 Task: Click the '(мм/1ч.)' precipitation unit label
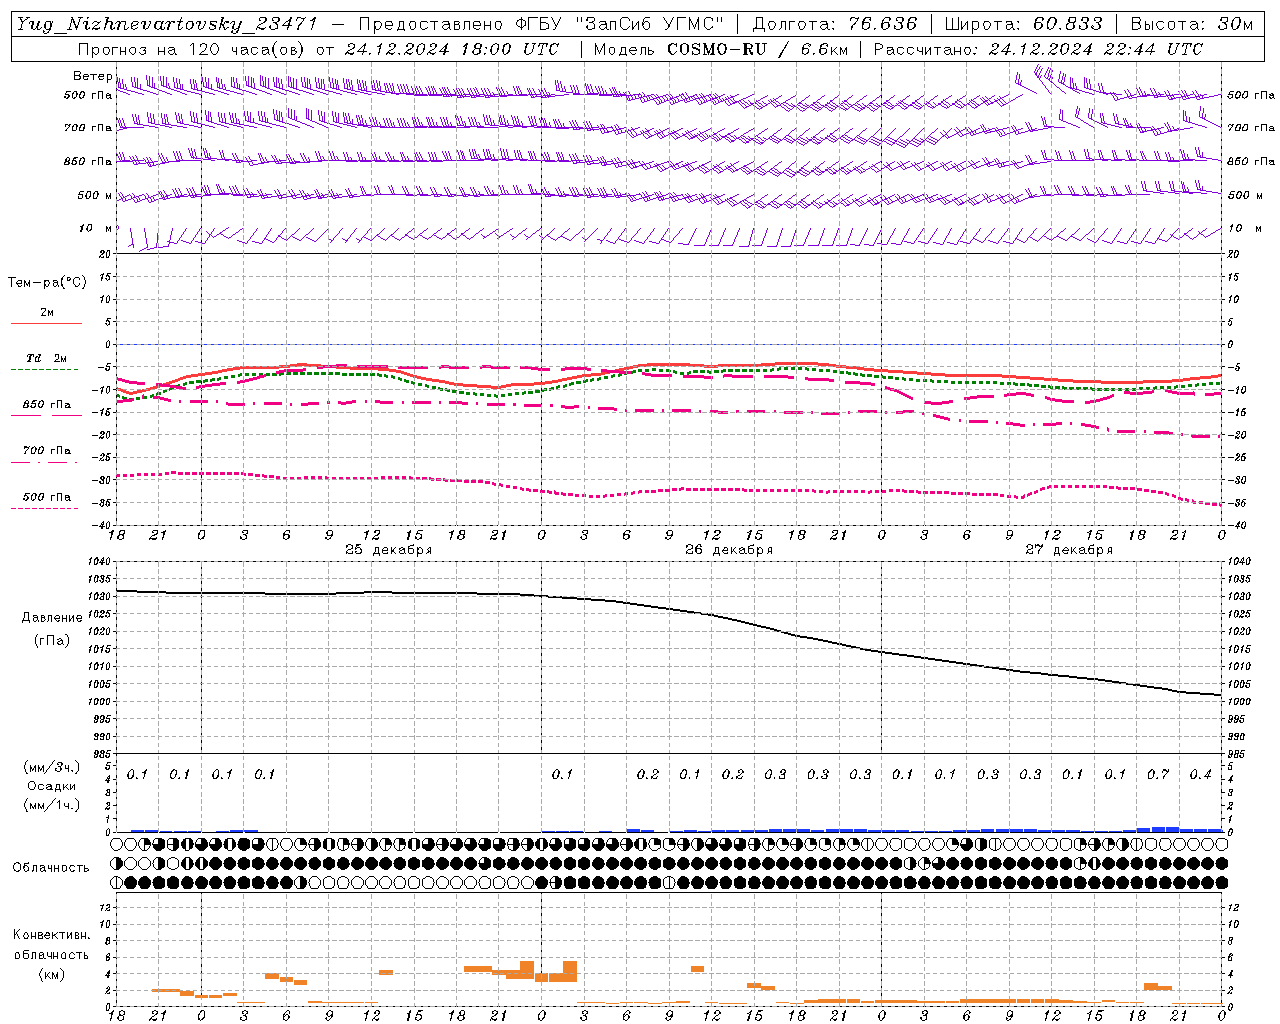52,805
